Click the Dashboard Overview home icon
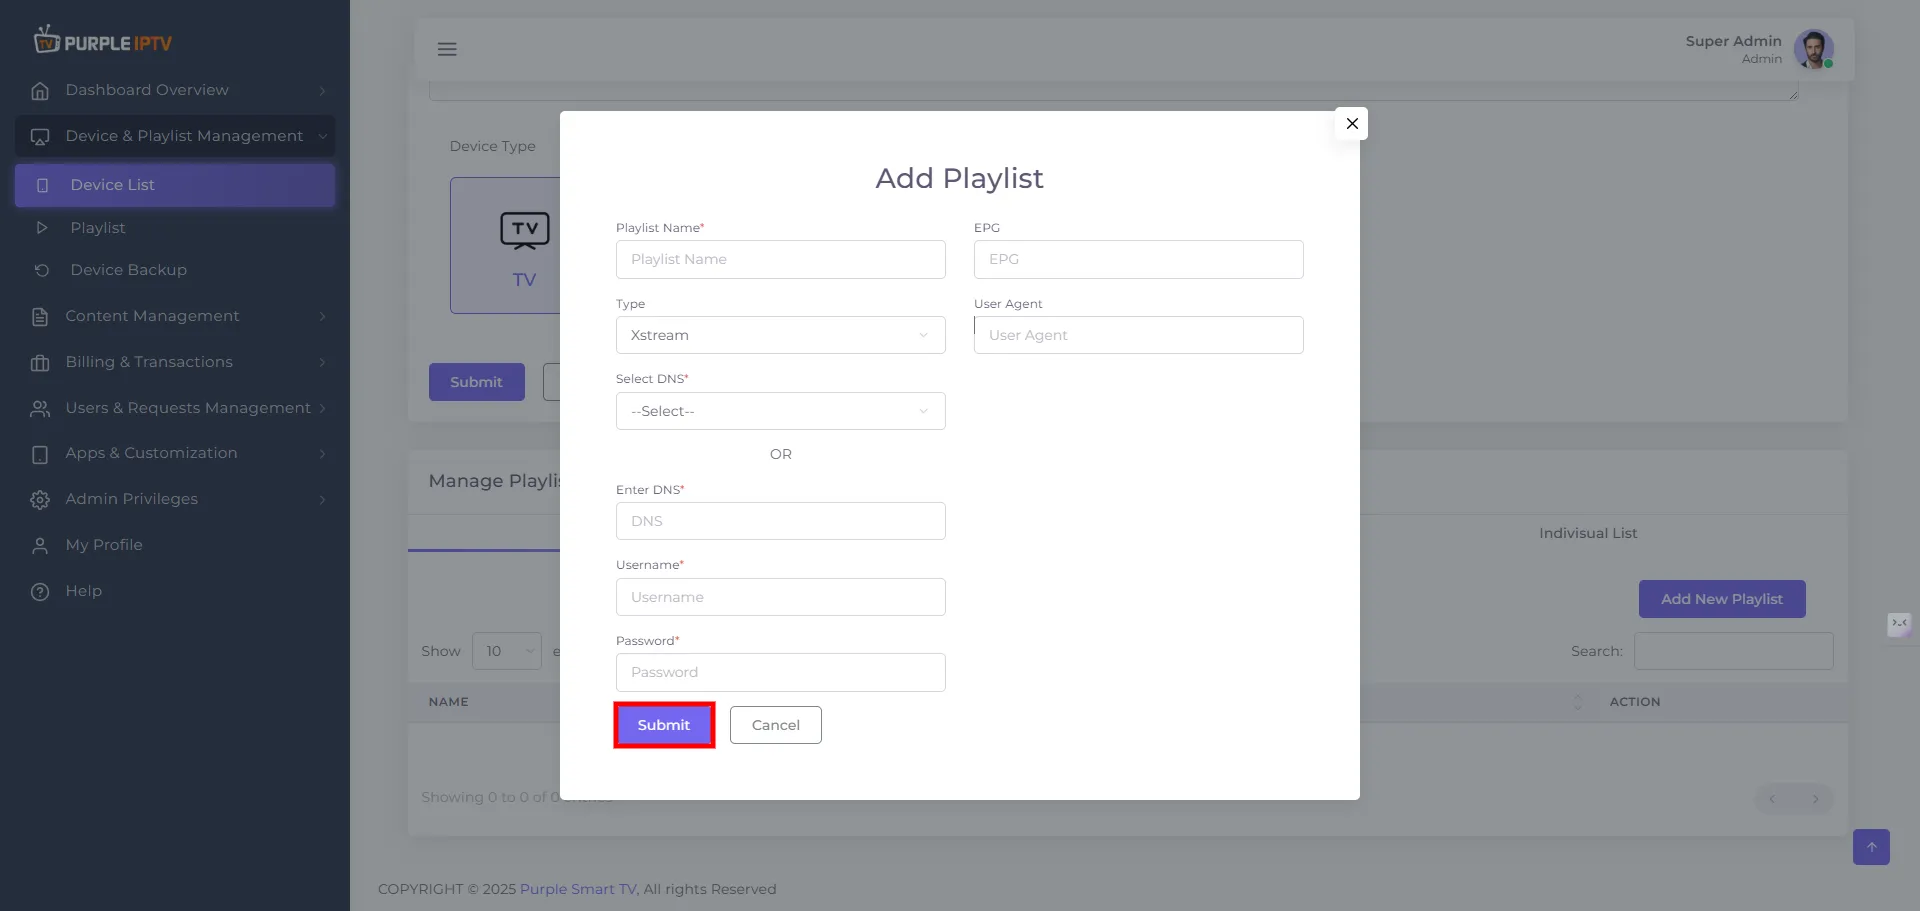1920x911 pixels. pyautogui.click(x=40, y=91)
